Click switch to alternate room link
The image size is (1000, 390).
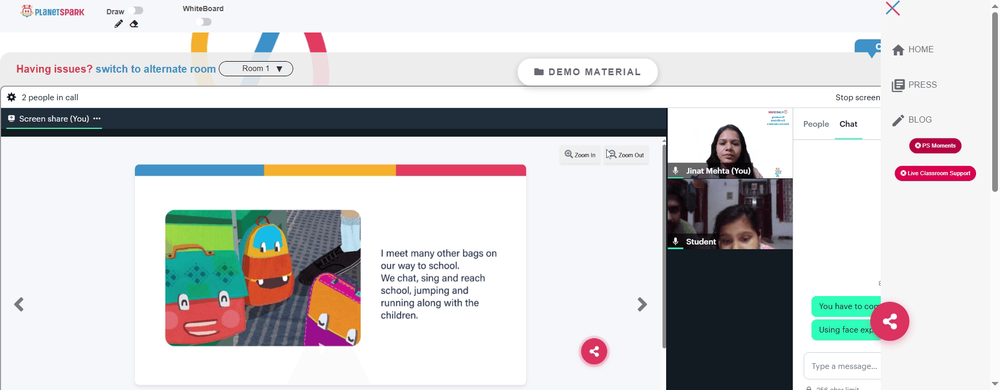156,69
